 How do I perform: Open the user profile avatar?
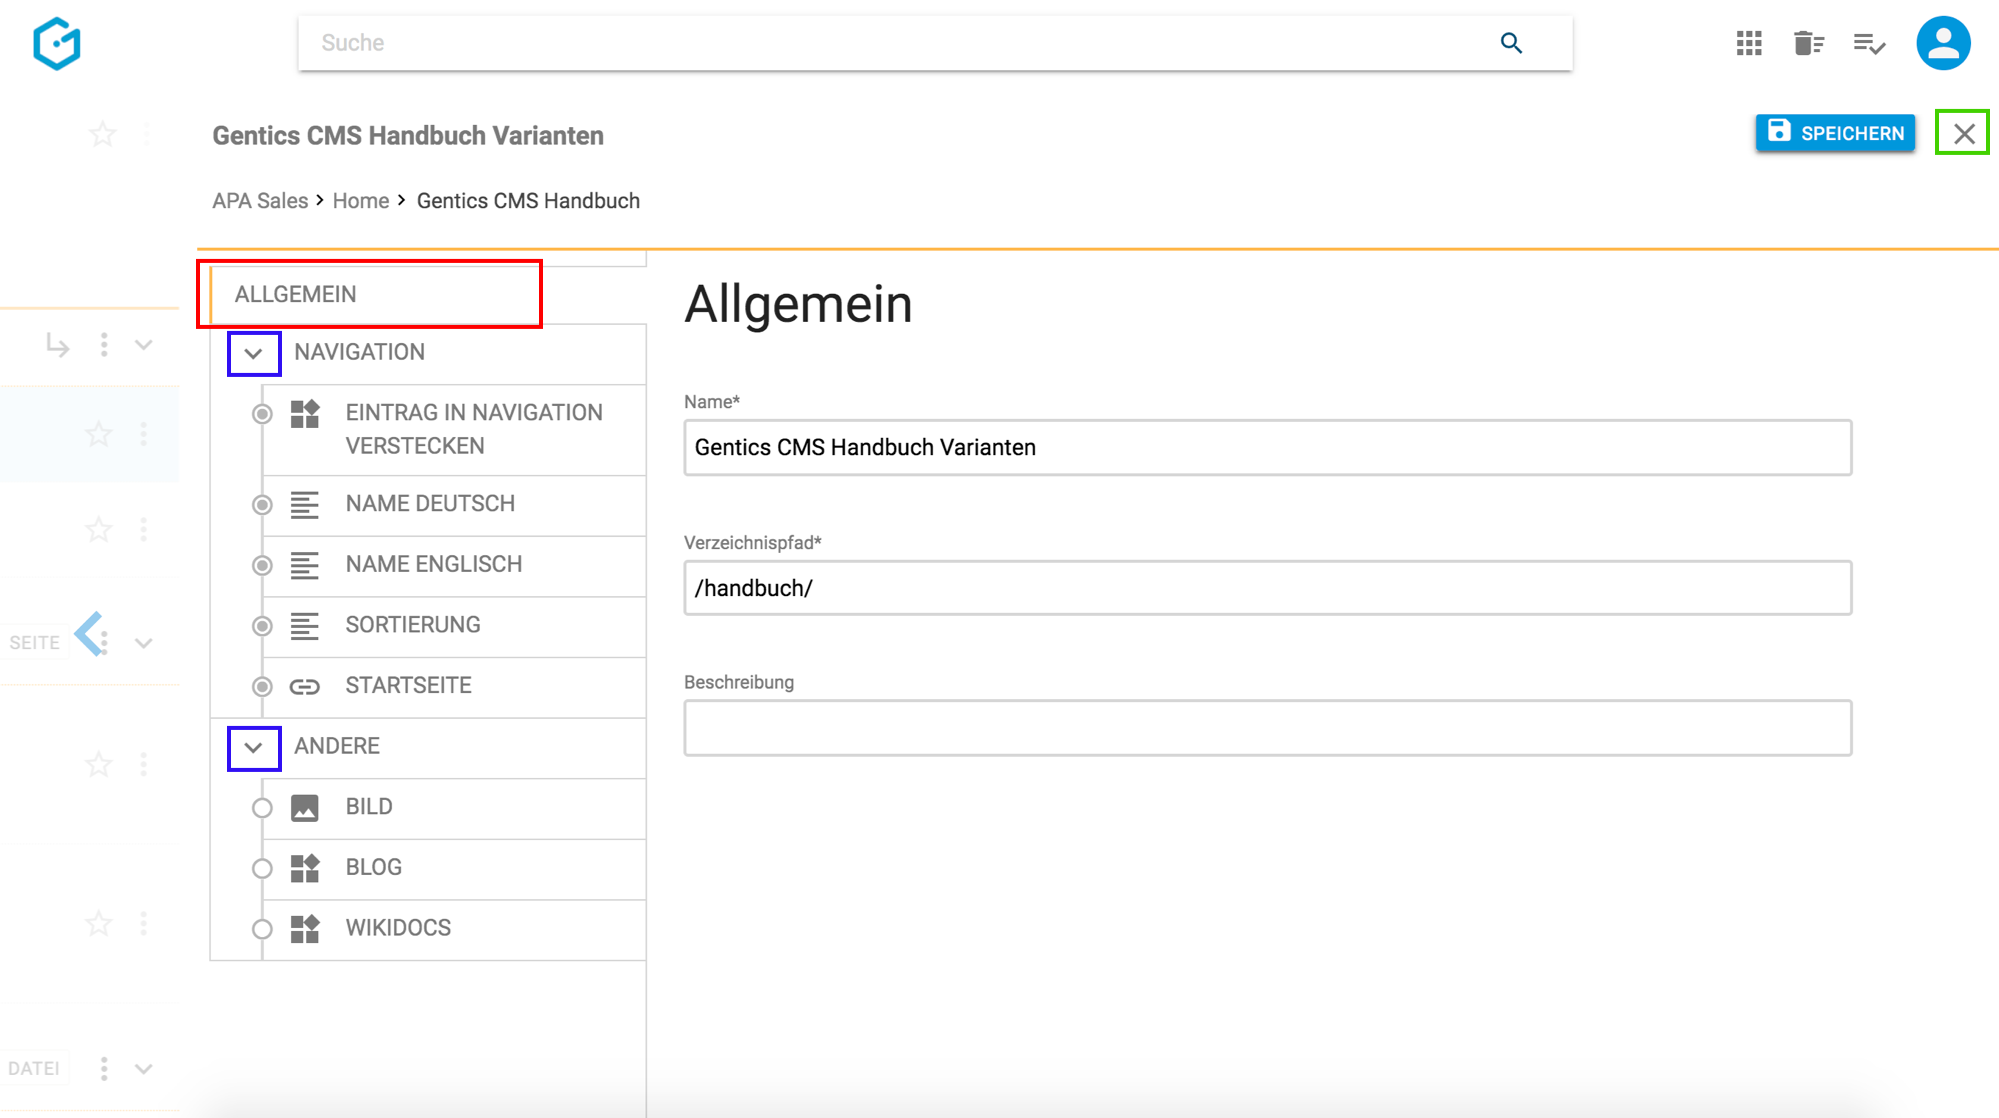(1943, 43)
